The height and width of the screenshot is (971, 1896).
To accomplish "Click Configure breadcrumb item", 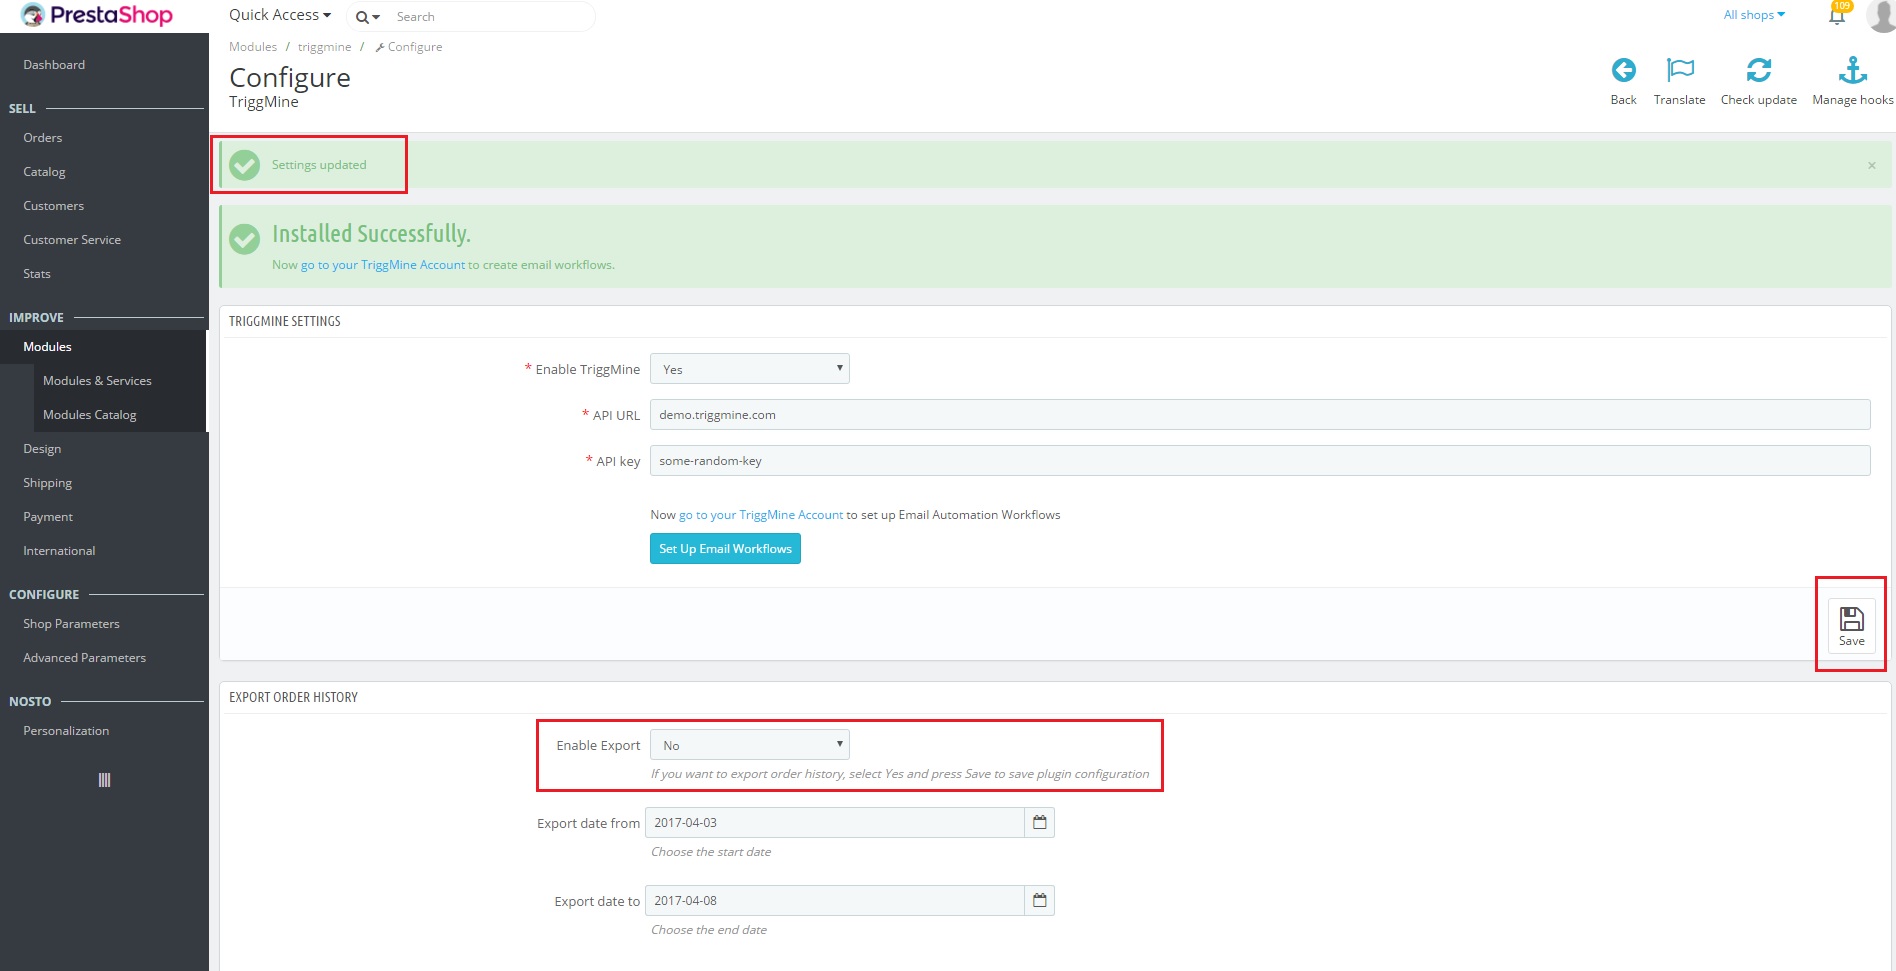I will [409, 47].
